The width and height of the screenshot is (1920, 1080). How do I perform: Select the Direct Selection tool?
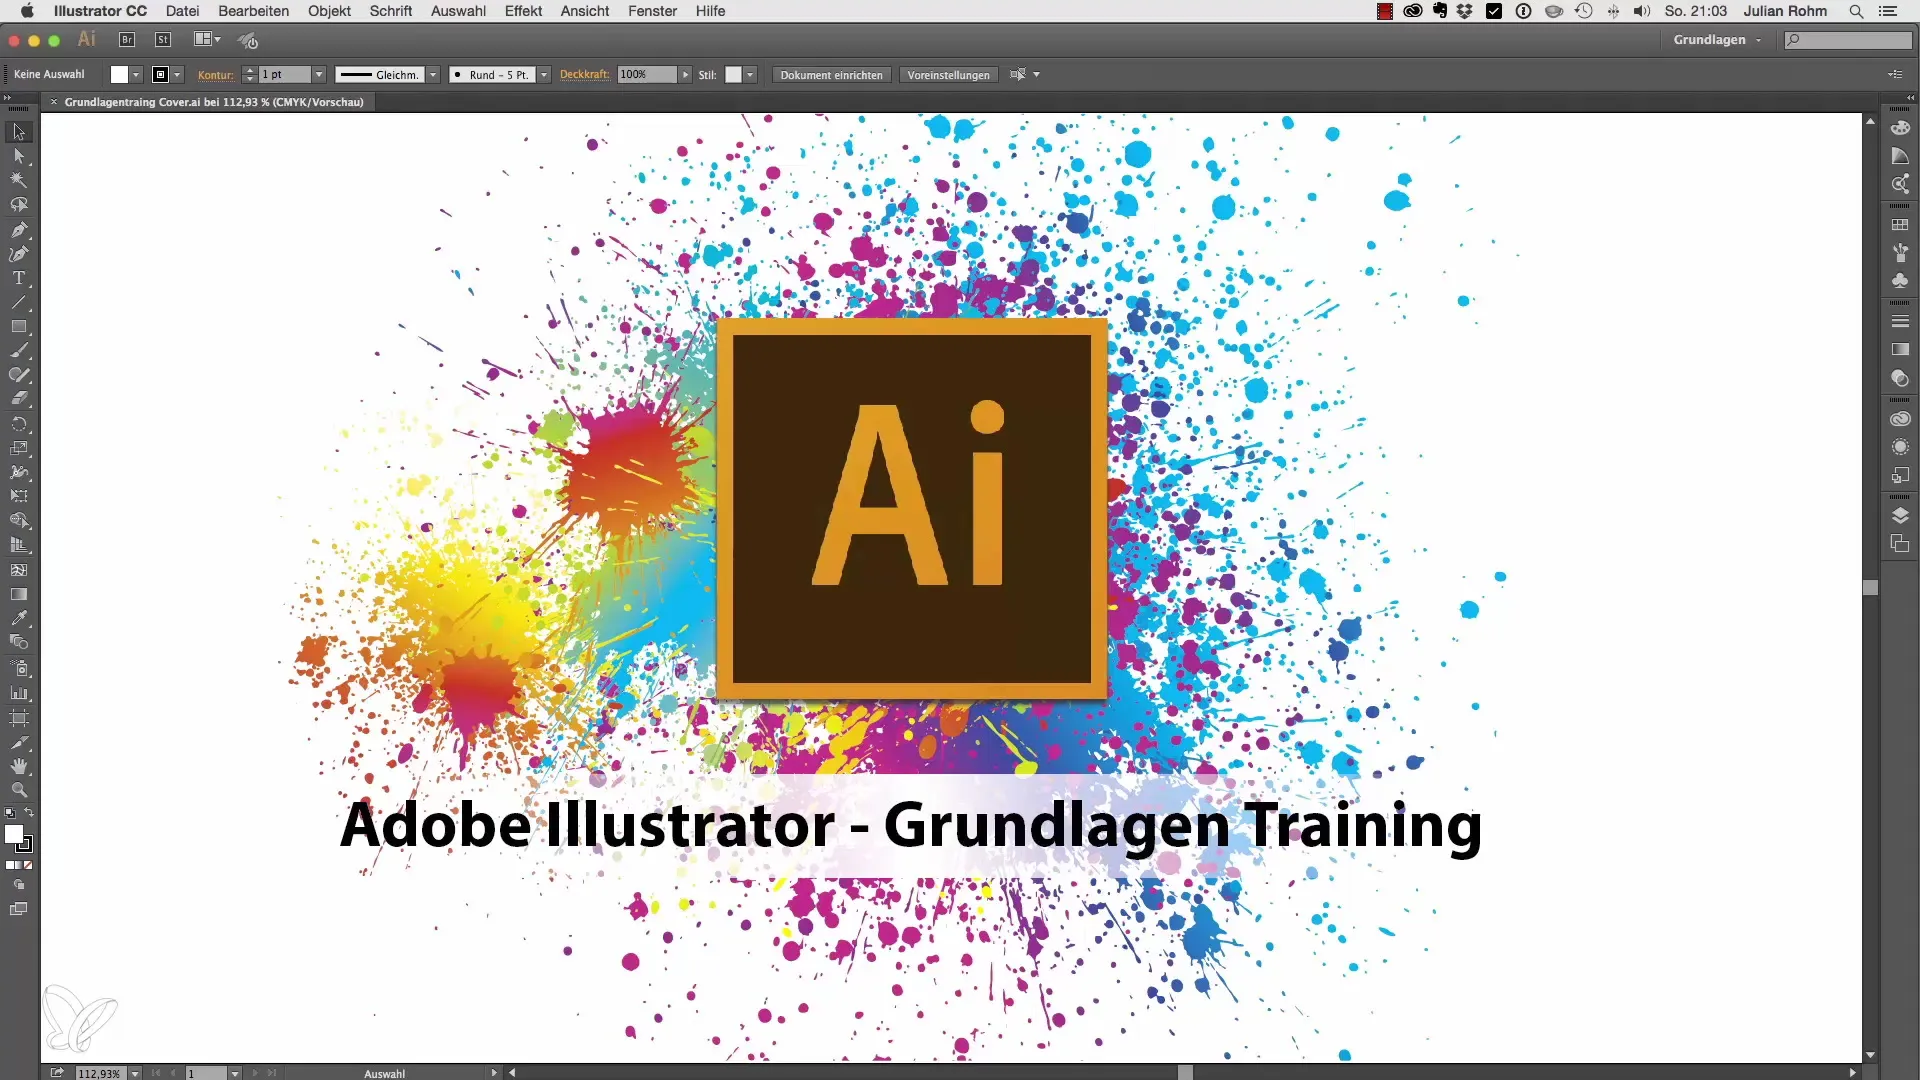click(x=18, y=156)
